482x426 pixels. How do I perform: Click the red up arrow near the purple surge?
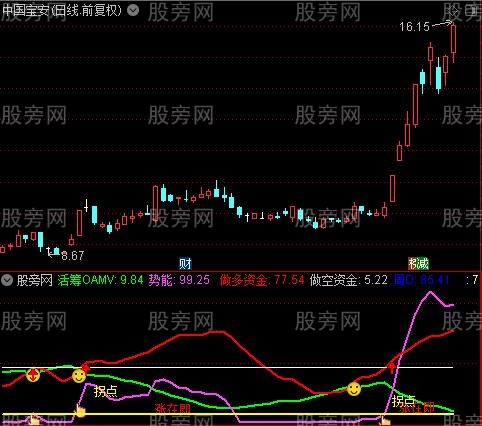click(392, 368)
